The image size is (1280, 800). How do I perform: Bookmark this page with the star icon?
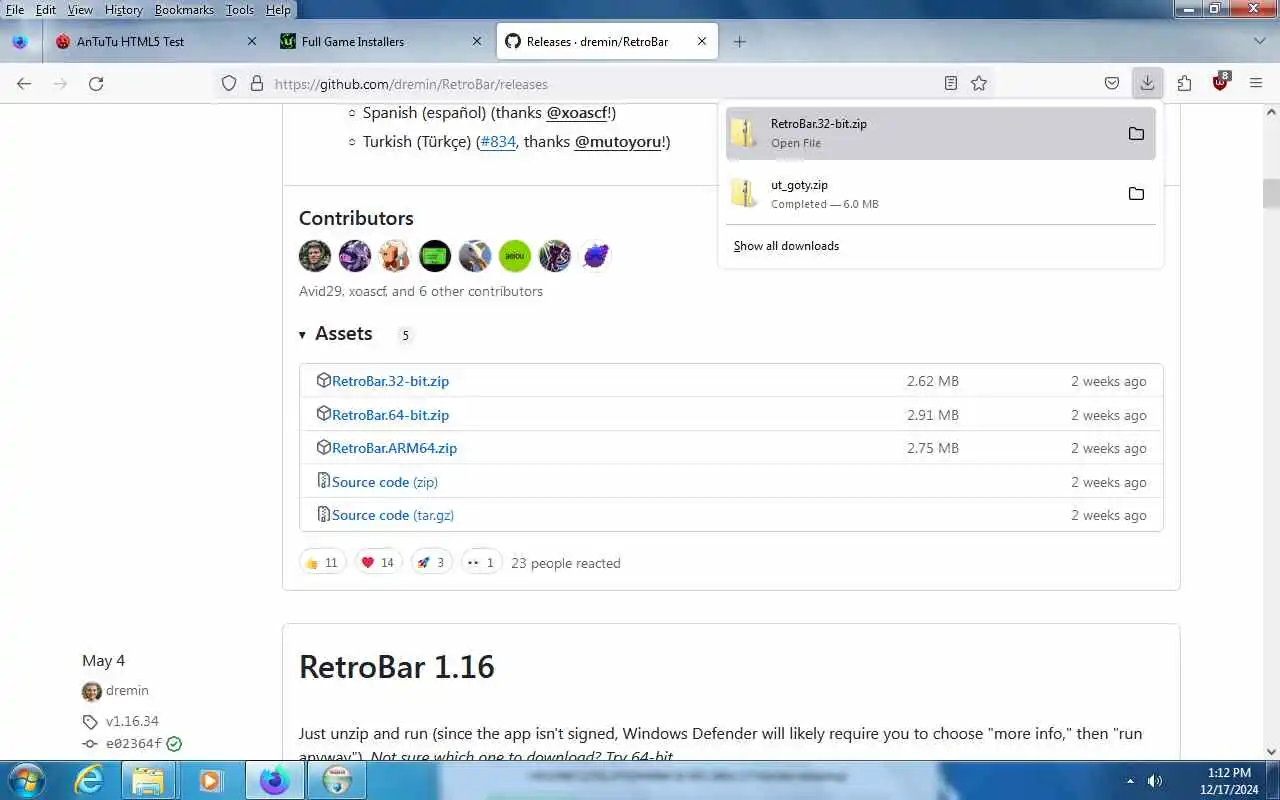(x=979, y=84)
